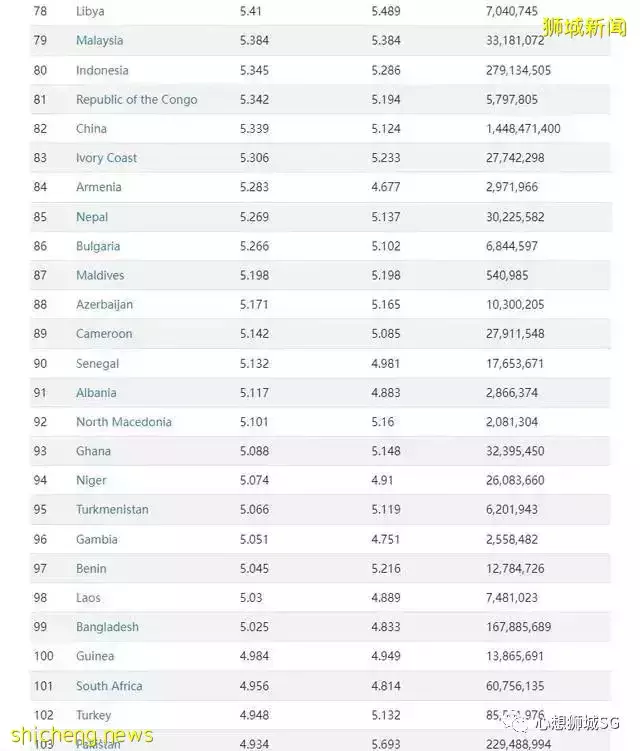Viewport: 640px width, 751px height.
Task: Open the Malaysia country link
Action: click(99, 41)
